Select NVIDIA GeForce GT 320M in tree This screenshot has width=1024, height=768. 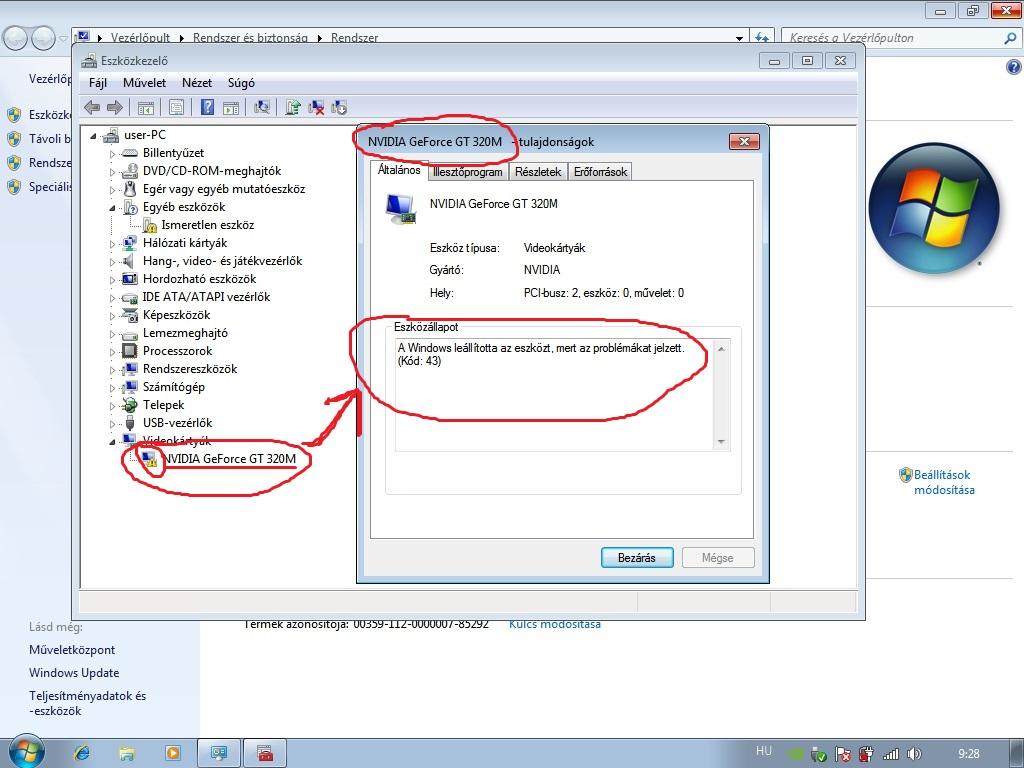(x=229, y=458)
